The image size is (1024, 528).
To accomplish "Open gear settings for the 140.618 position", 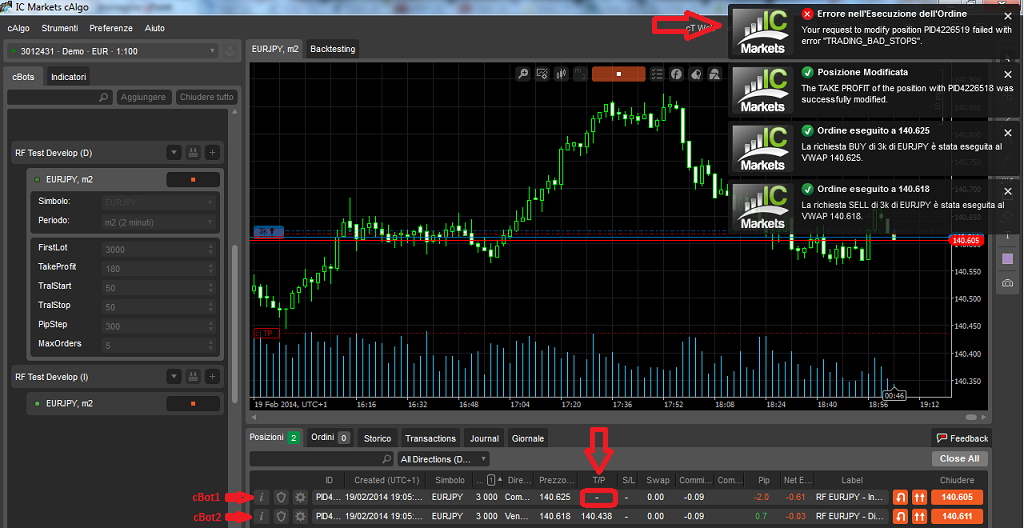I will point(300,516).
